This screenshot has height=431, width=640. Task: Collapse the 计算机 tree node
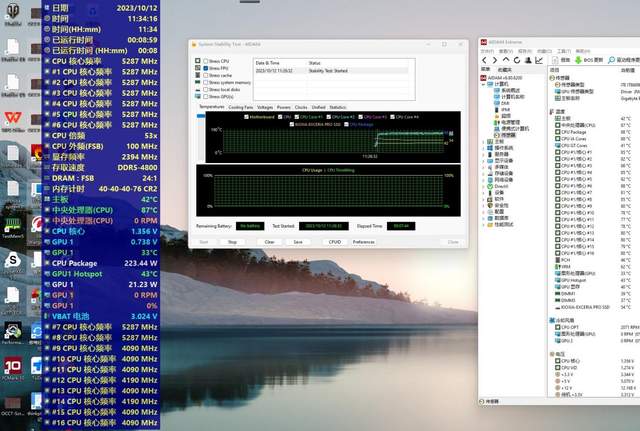tap(484, 84)
